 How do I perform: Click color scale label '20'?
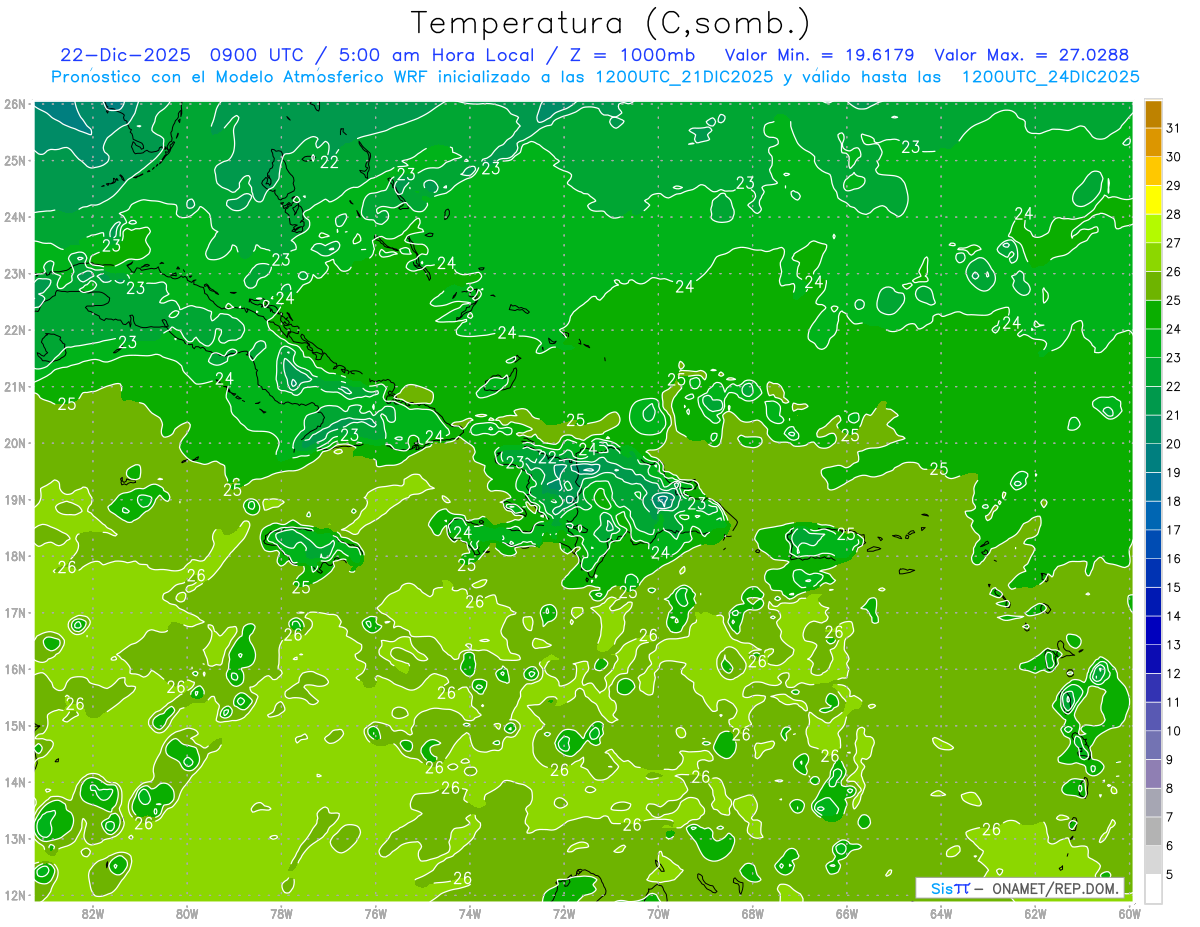[x=1174, y=443]
